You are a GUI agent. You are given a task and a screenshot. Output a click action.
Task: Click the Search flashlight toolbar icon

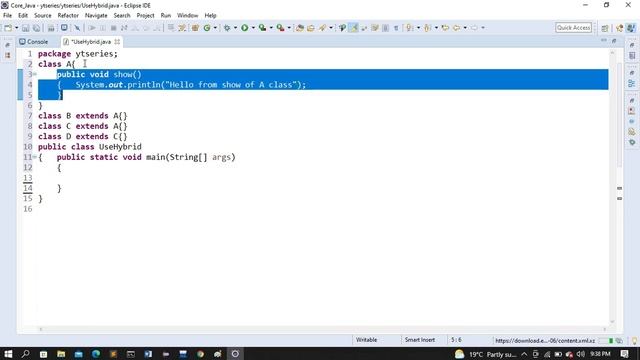click(323, 28)
